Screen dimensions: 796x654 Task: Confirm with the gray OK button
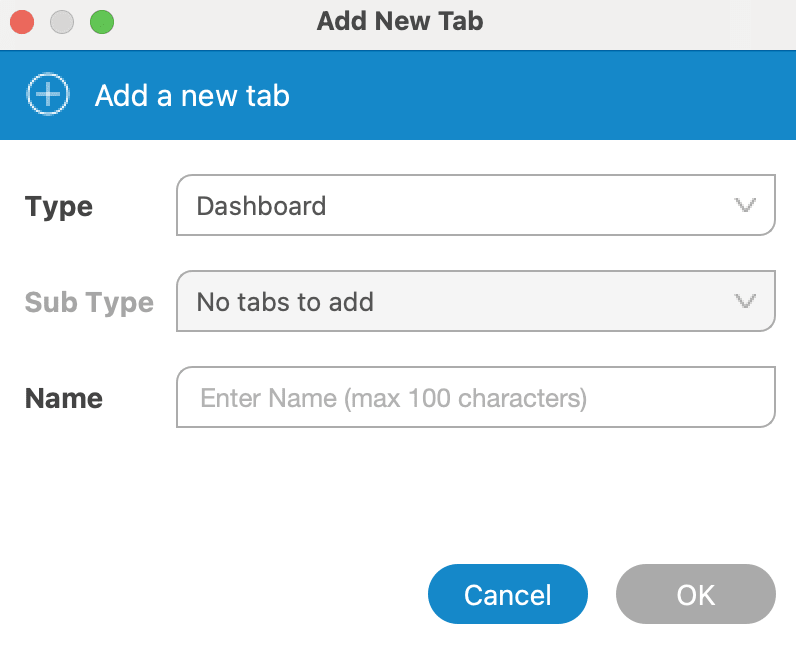point(695,594)
